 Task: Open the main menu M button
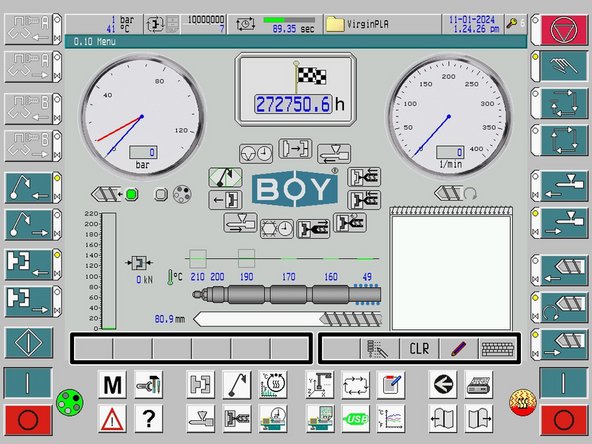[x=112, y=385]
